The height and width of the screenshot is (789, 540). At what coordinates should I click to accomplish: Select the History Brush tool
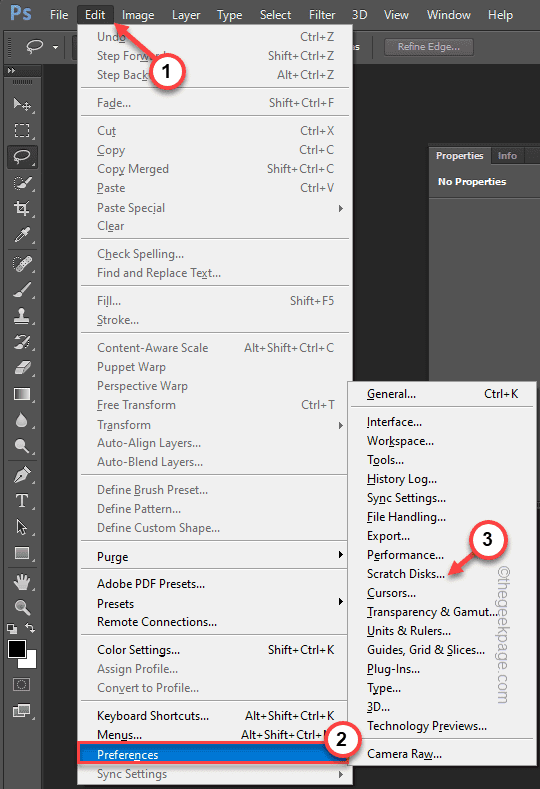point(22,342)
